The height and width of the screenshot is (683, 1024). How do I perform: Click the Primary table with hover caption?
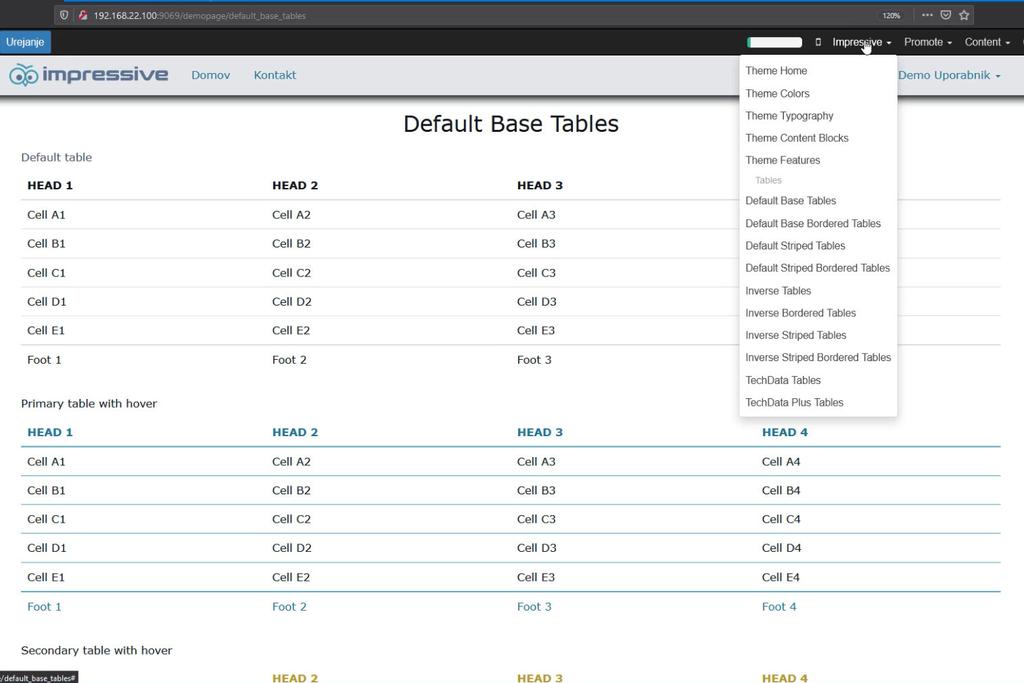tap(89, 404)
